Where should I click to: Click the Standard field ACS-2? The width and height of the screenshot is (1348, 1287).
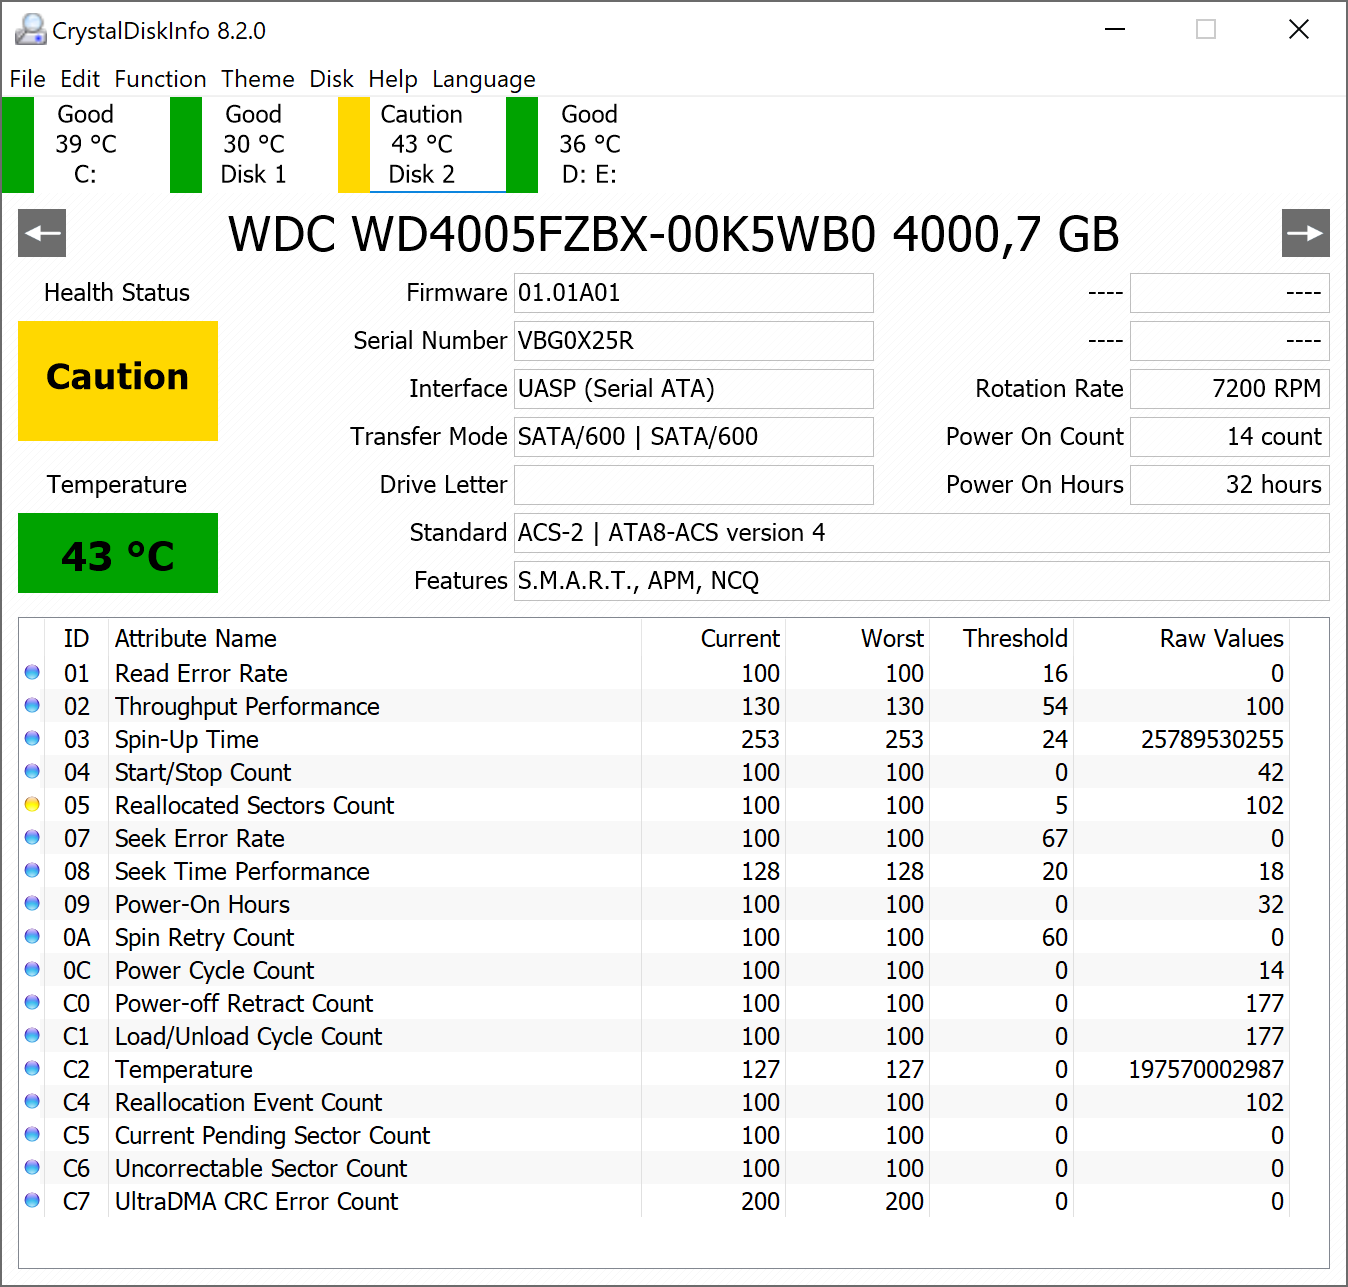[922, 533]
